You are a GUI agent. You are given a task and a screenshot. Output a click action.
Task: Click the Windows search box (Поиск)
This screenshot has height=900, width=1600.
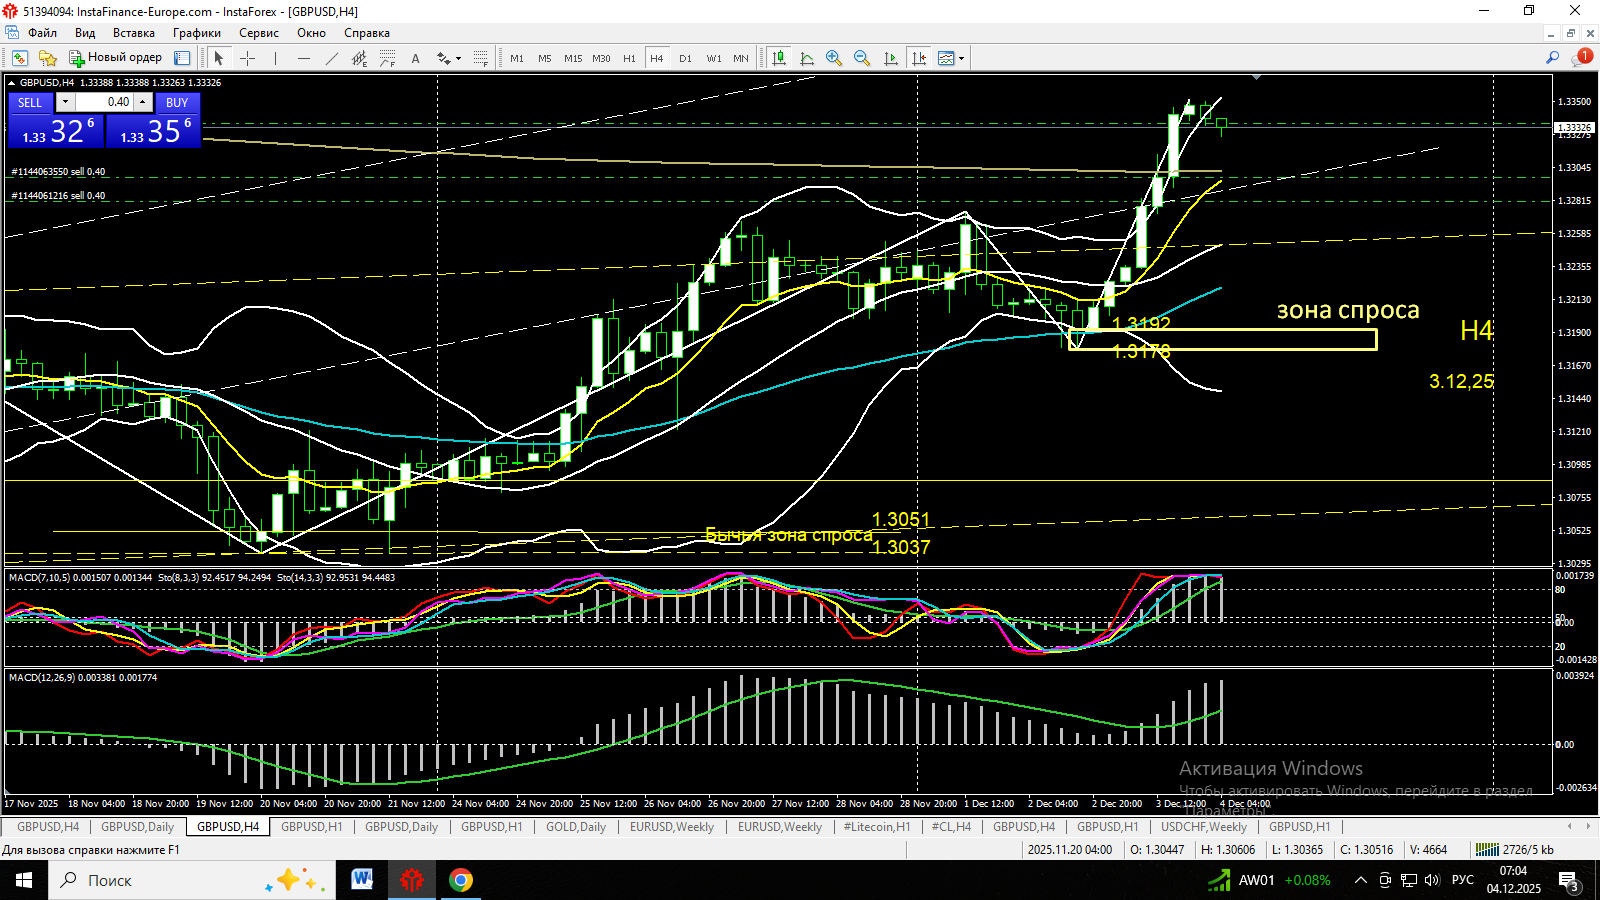point(190,880)
